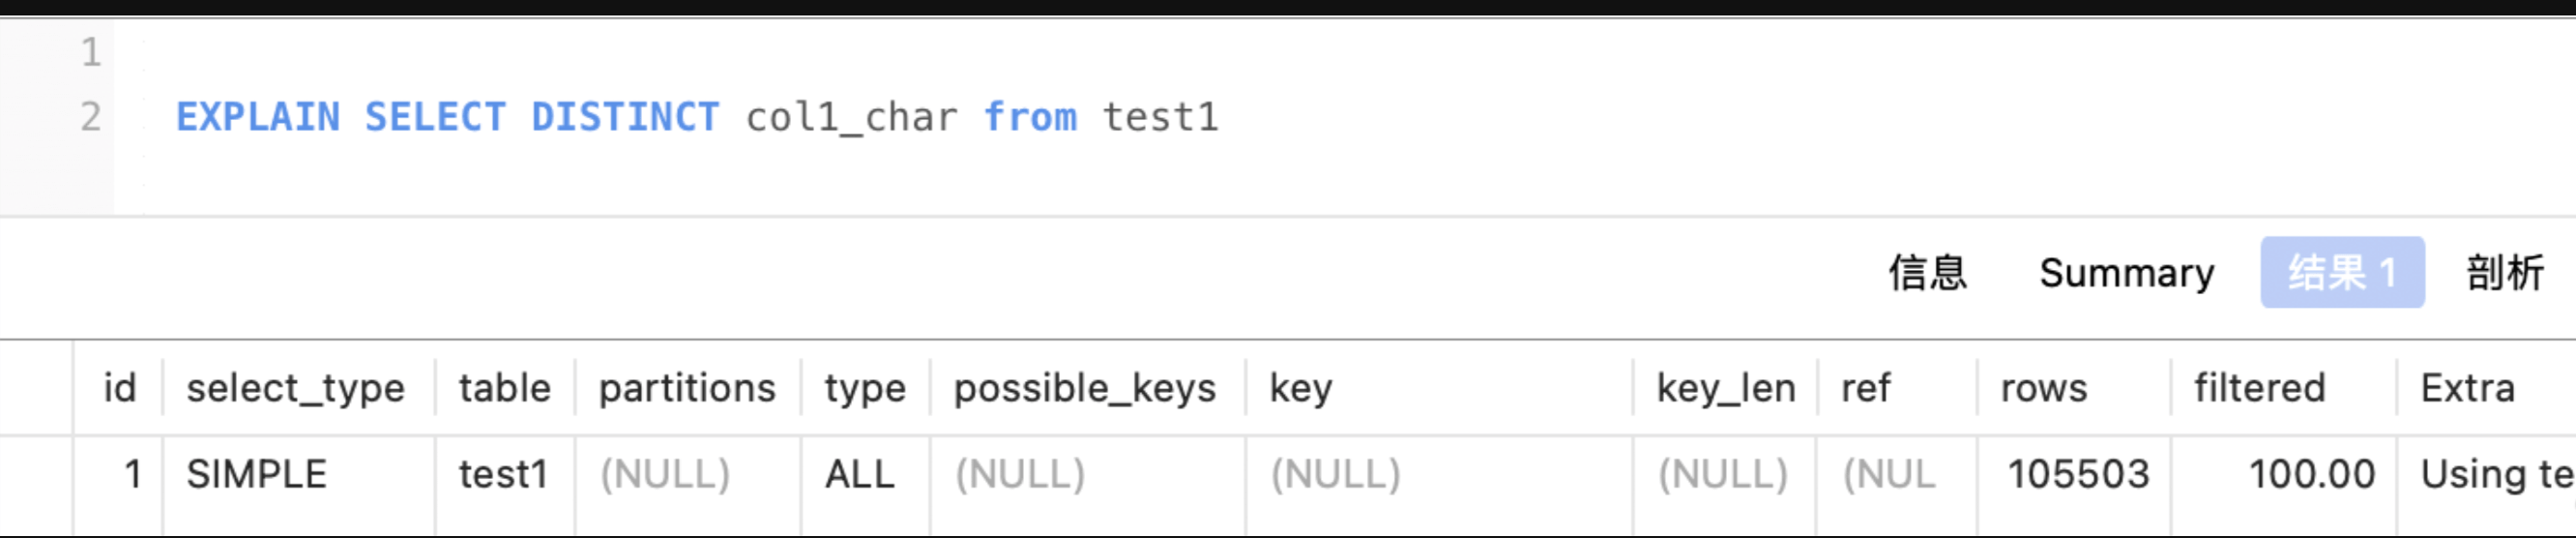
Task: Click the filtered column header
Action: [2259, 388]
